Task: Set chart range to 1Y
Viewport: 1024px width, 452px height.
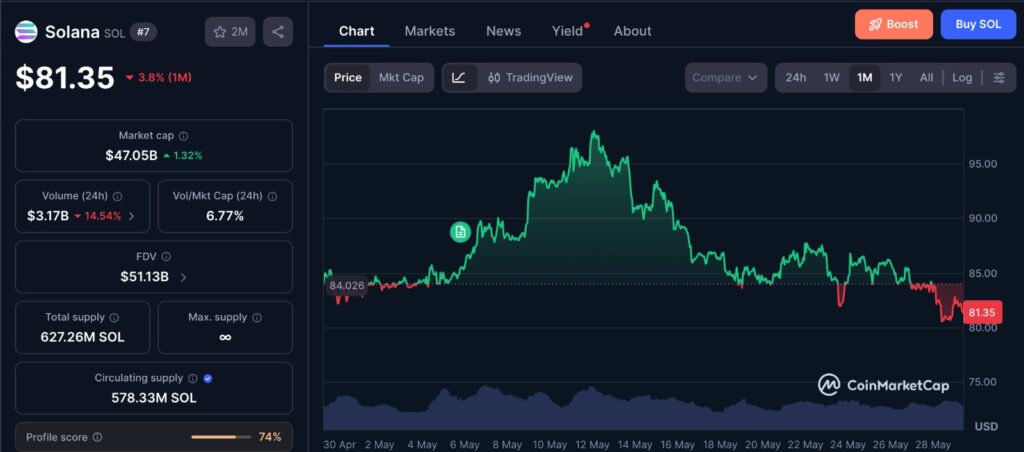Action: click(896, 78)
